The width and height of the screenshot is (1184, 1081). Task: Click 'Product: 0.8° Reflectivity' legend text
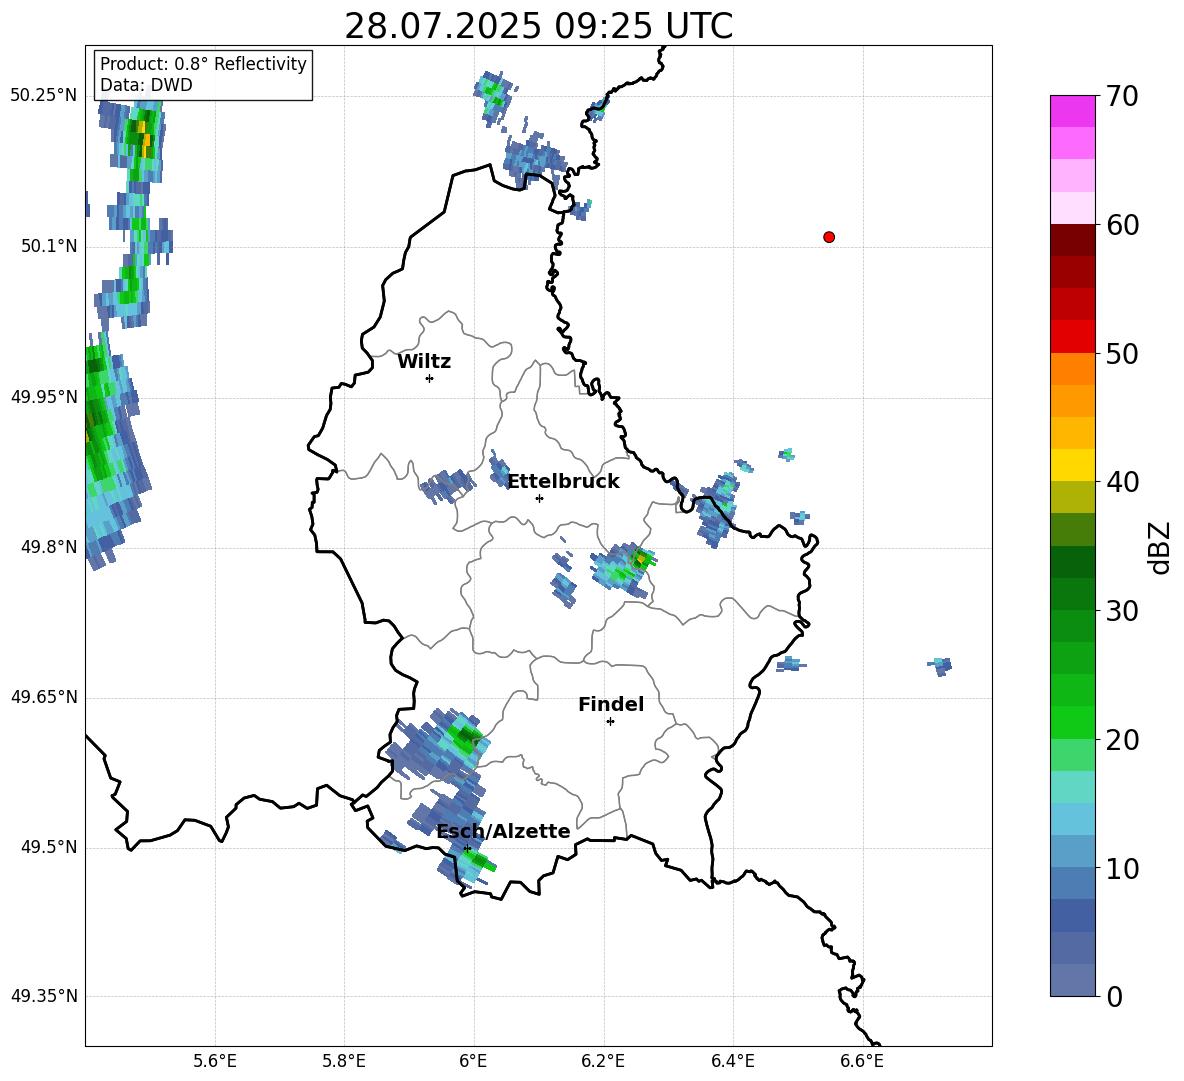203,64
